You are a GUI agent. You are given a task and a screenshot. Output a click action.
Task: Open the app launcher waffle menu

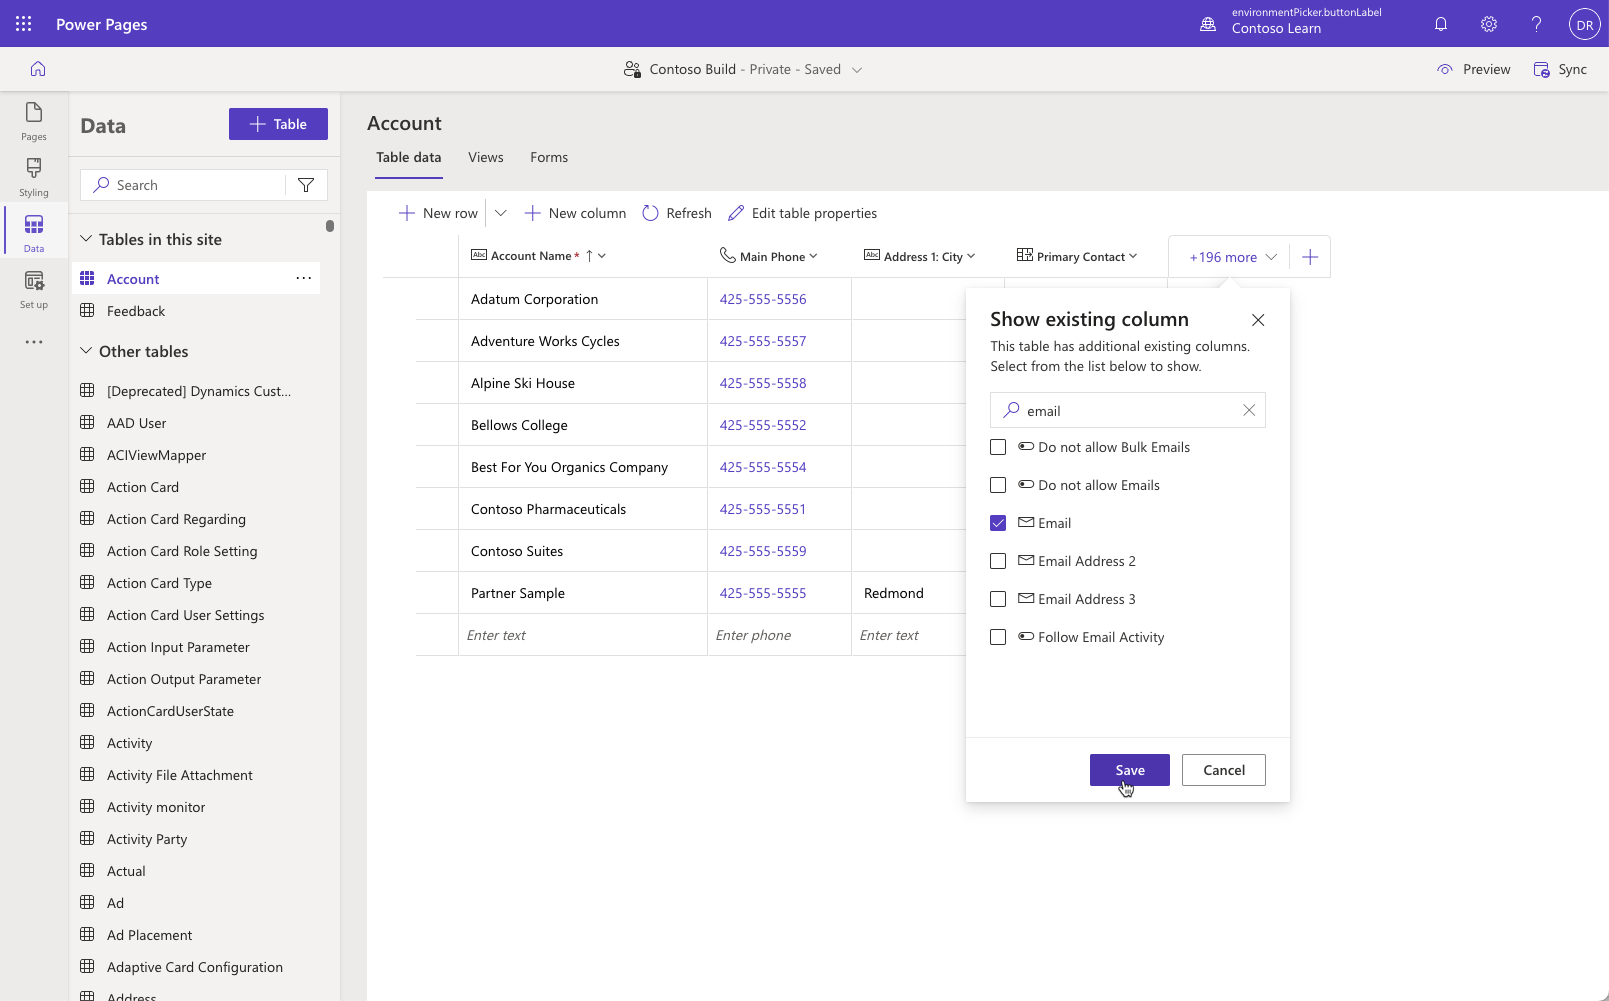(x=22, y=23)
